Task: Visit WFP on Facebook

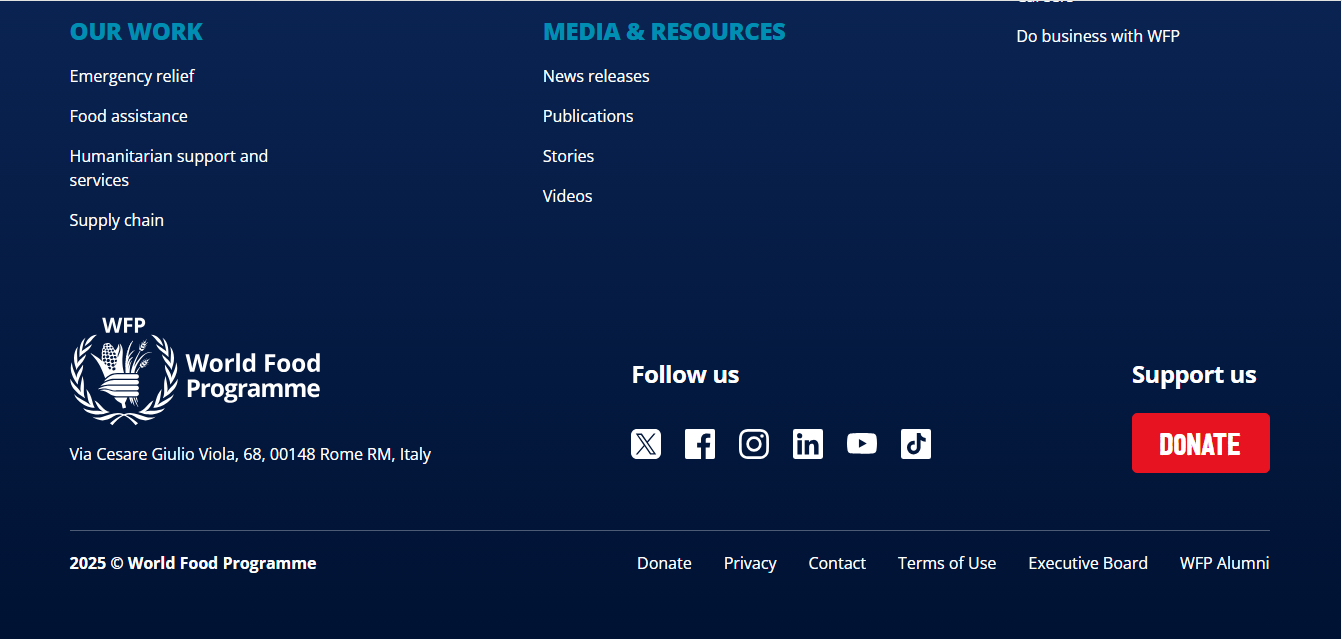Action: 700,443
